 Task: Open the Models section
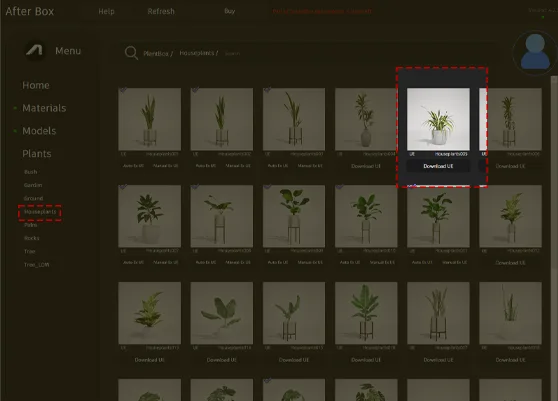point(39,131)
